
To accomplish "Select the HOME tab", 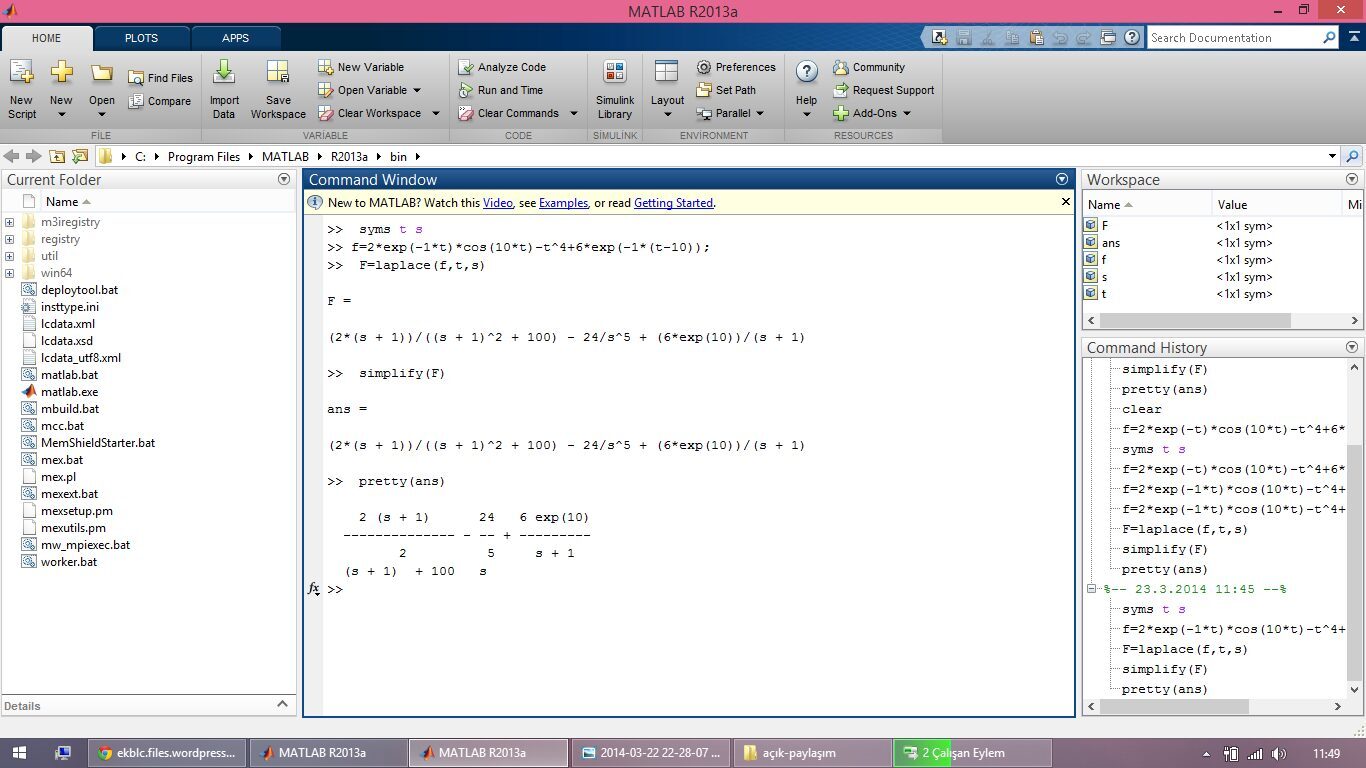I will click(x=46, y=38).
